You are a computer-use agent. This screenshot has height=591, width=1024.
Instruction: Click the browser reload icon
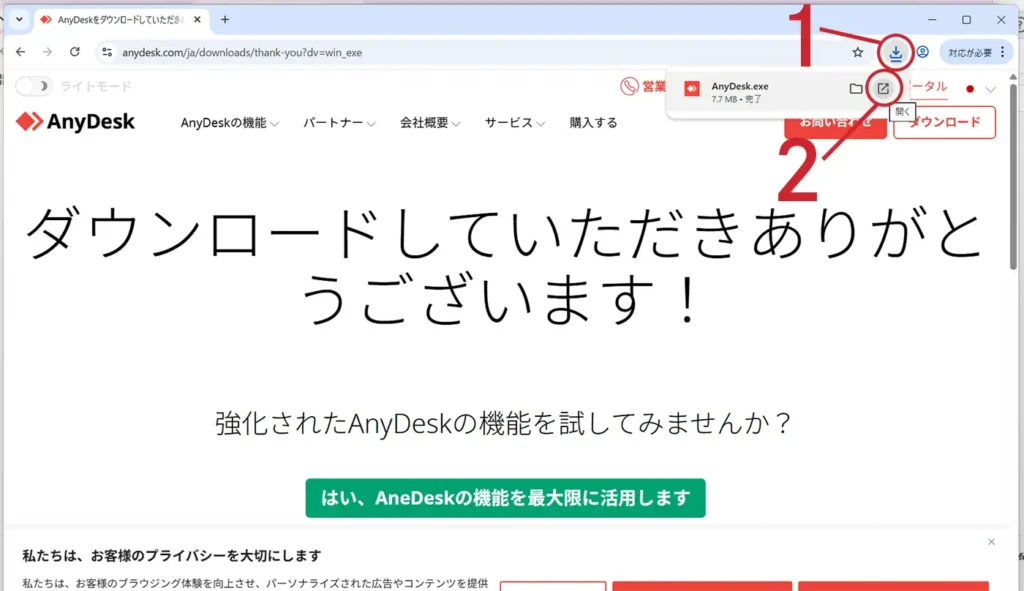(x=74, y=52)
